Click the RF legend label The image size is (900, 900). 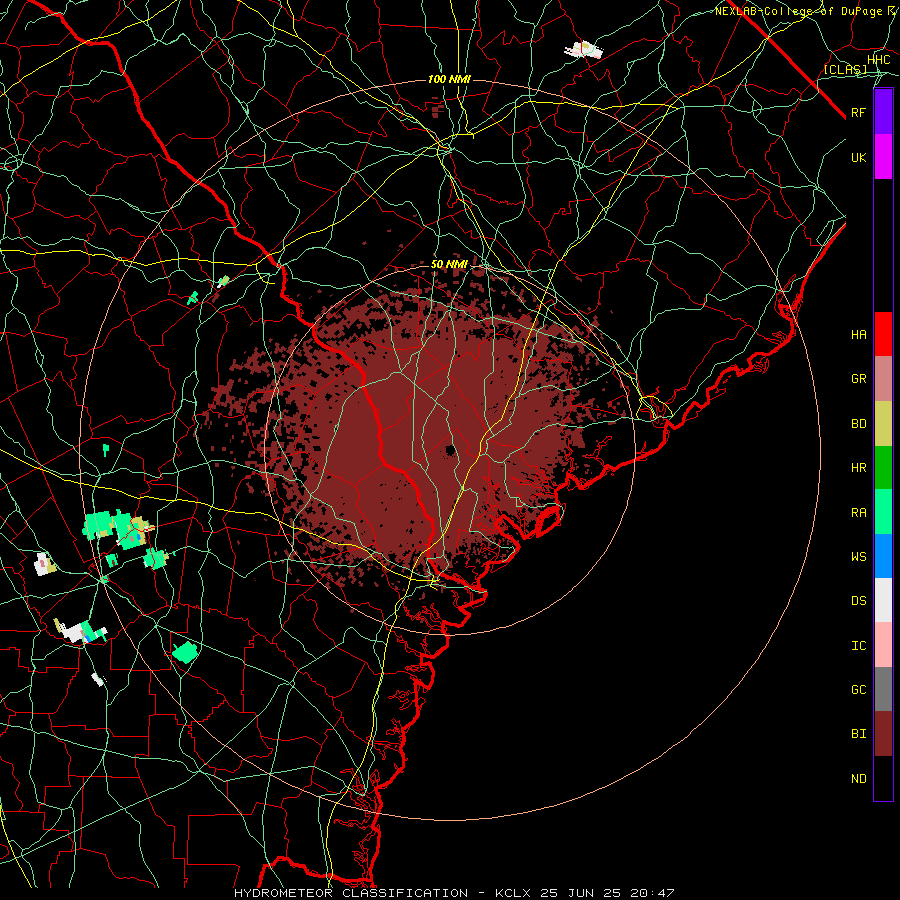tap(859, 112)
